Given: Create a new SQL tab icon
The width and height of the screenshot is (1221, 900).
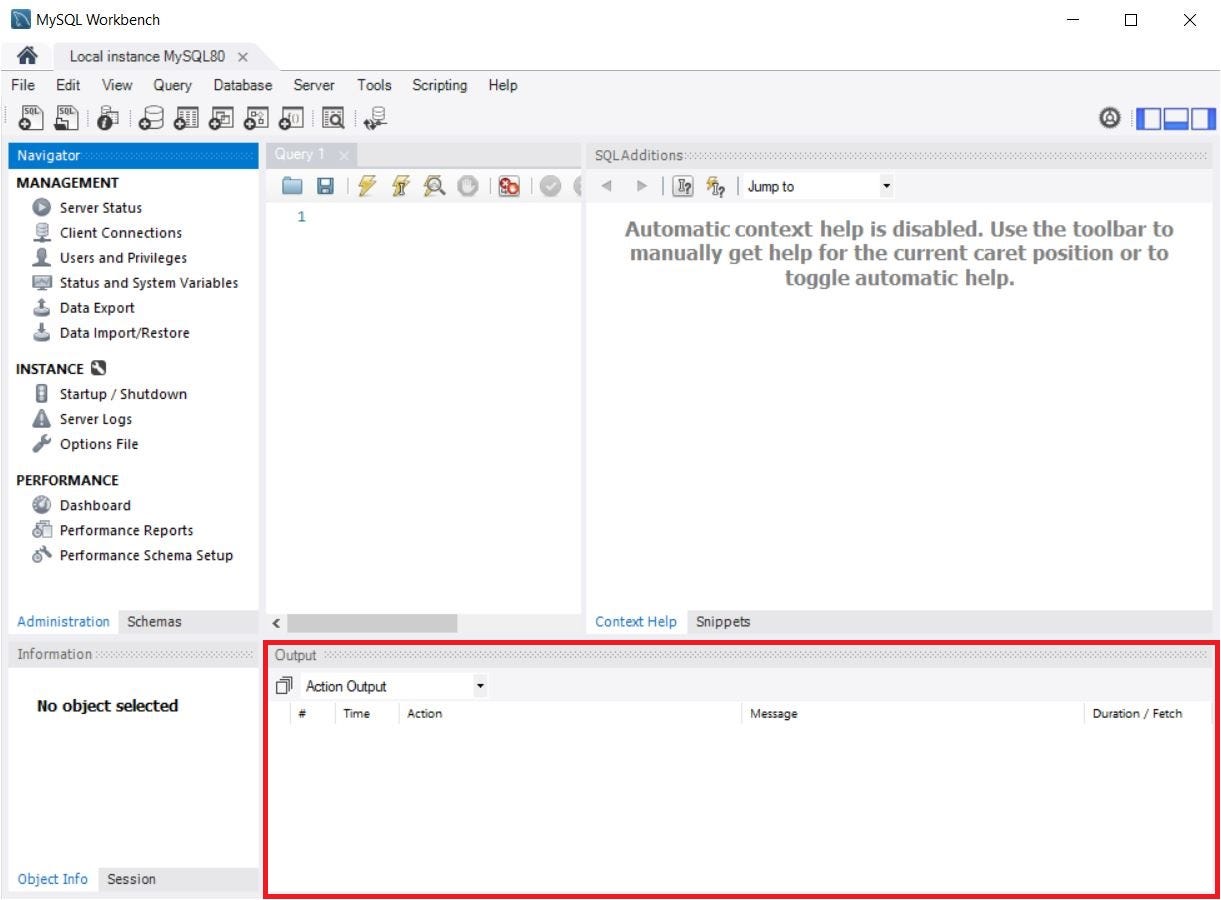Looking at the screenshot, I should [31, 118].
